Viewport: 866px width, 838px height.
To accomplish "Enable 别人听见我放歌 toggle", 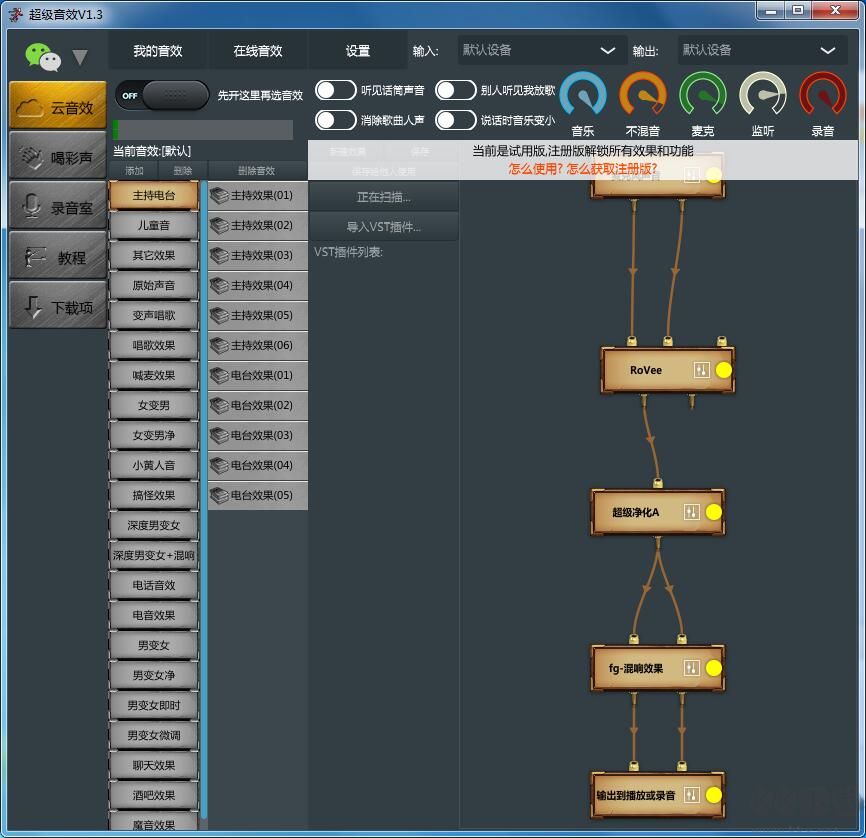I will pyautogui.click(x=455, y=91).
